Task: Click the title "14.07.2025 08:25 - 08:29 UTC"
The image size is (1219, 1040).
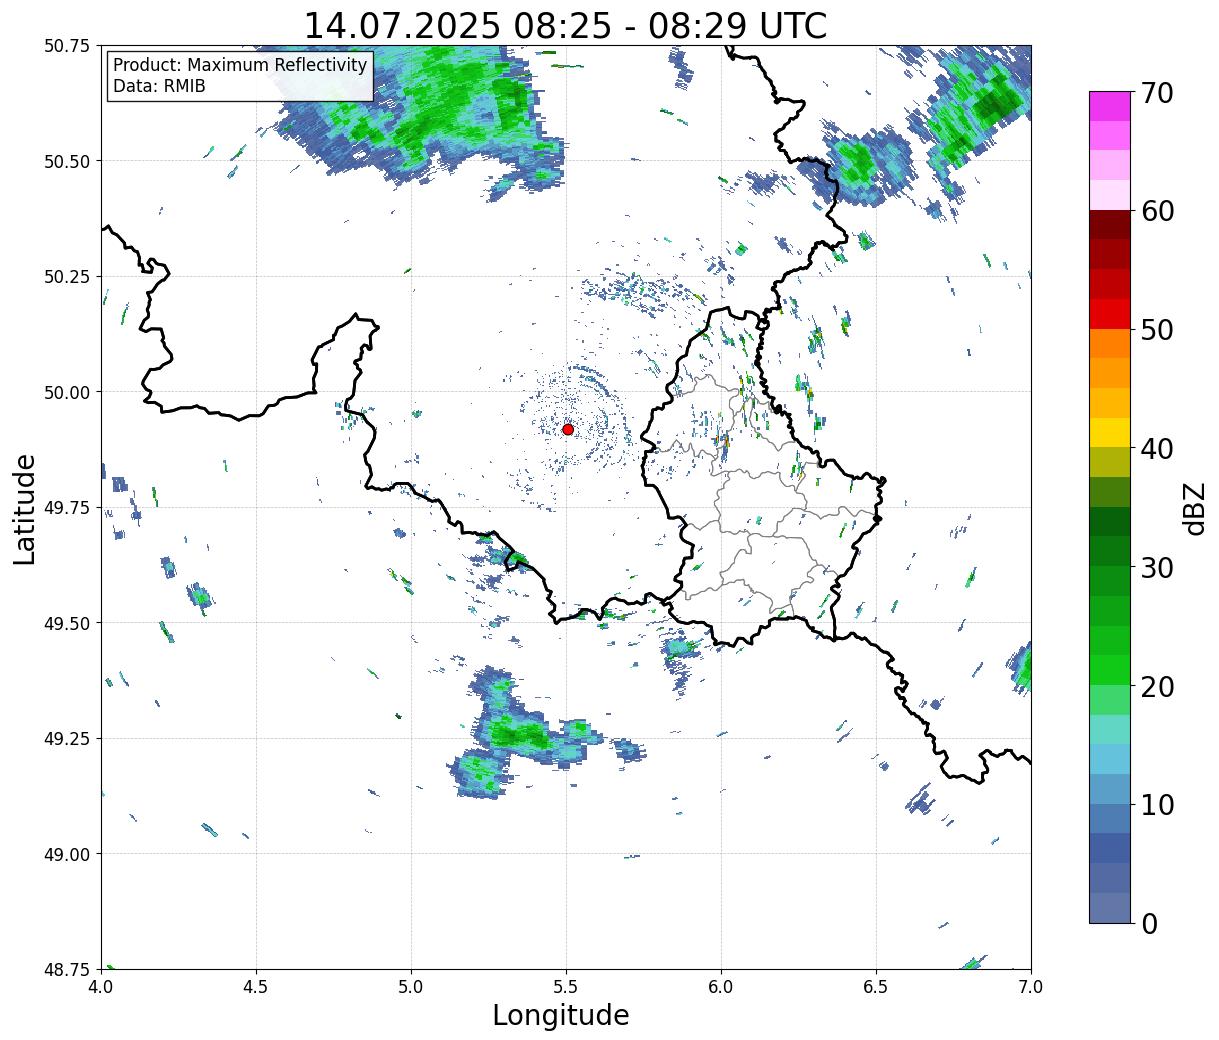Action: [x=565, y=25]
